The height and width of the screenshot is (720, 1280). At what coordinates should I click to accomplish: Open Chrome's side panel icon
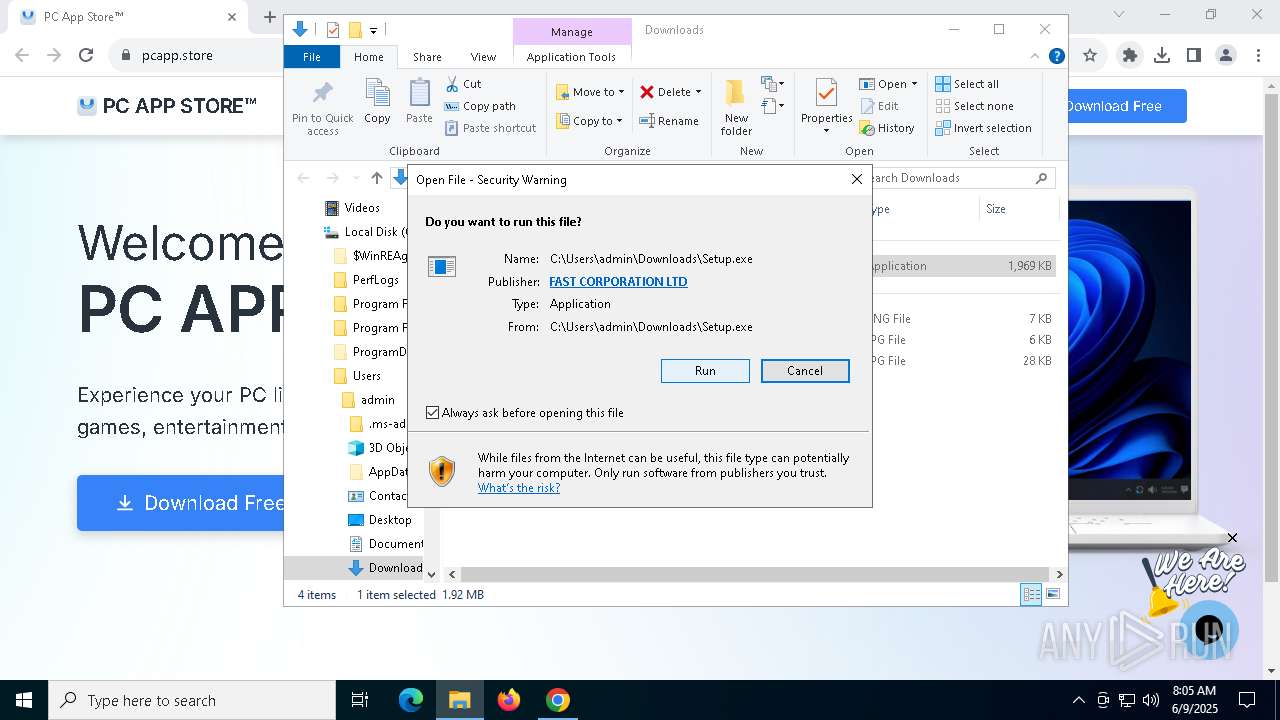(1194, 56)
